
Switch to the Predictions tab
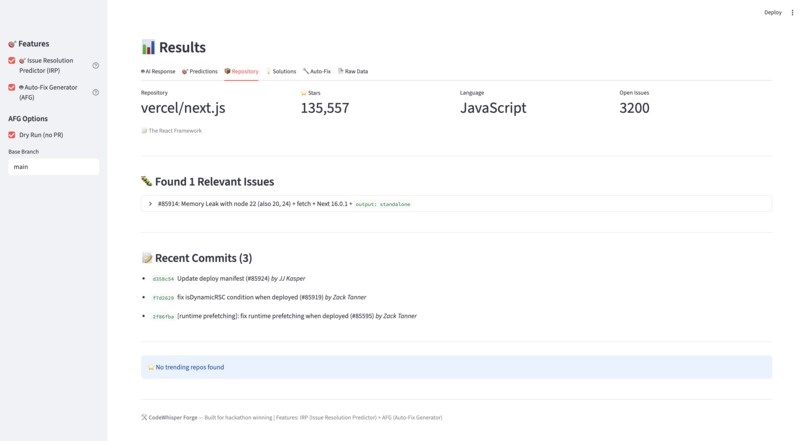coord(200,71)
